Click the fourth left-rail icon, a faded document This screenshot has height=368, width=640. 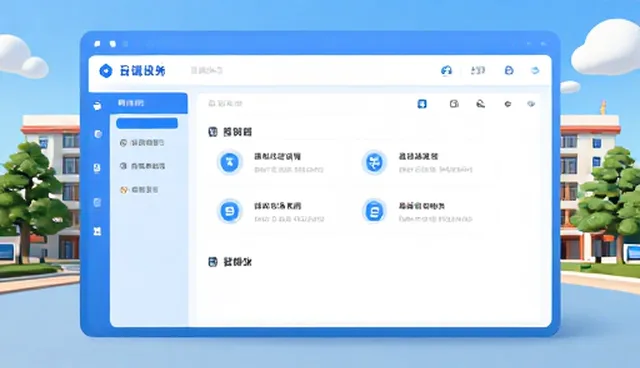tap(97, 202)
